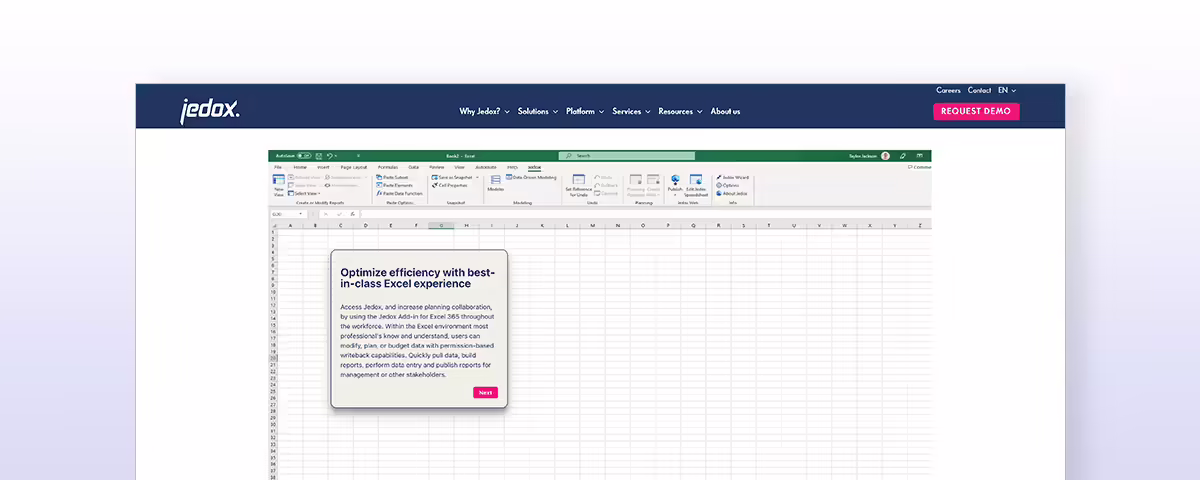Toggle the AutoSave switch
Image resolution: width=1200 pixels, height=480 pixels.
303,156
